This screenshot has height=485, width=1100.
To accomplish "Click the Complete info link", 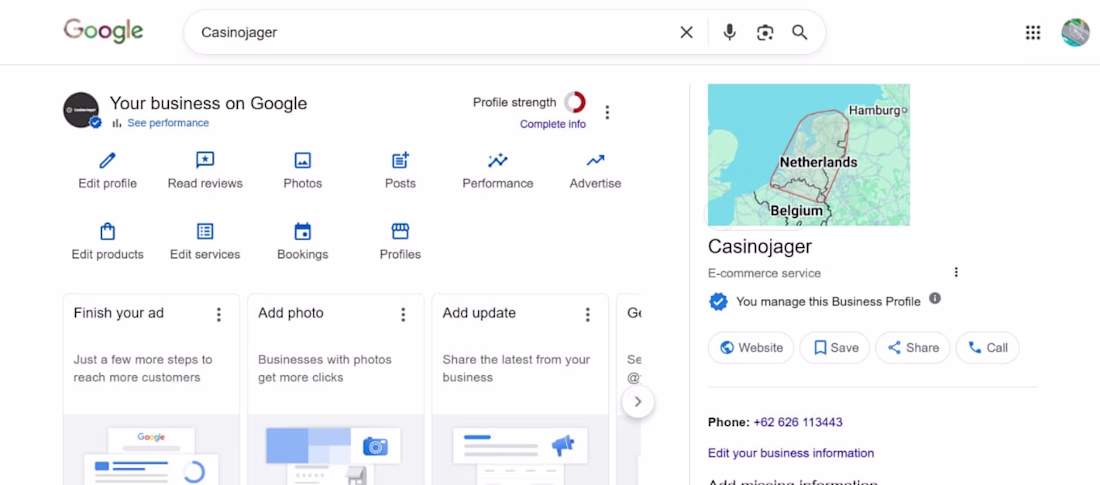I will (x=553, y=124).
